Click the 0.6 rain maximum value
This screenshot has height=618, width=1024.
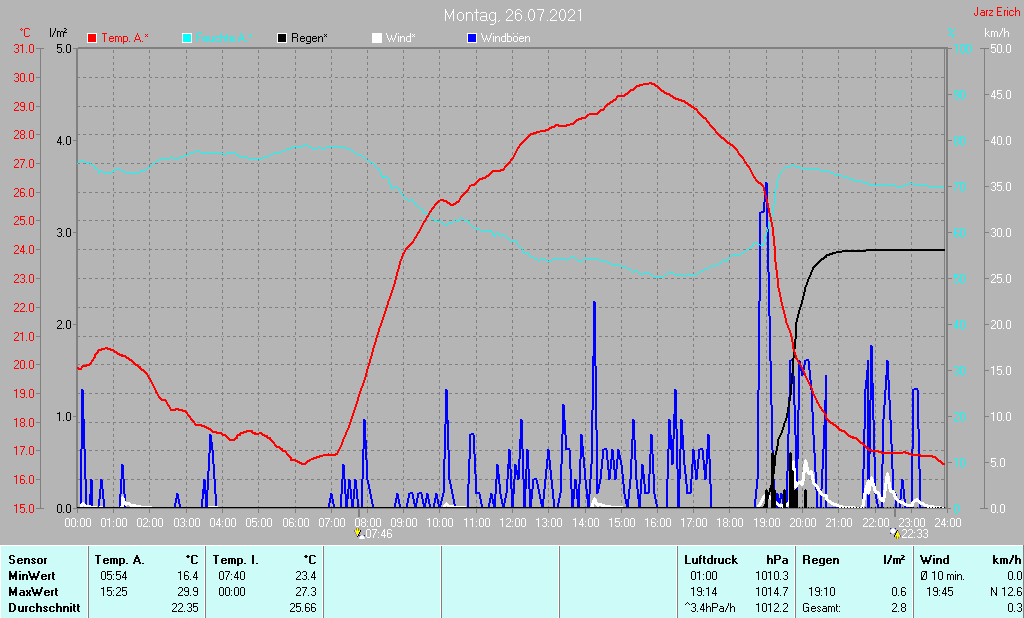tap(899, 592)
